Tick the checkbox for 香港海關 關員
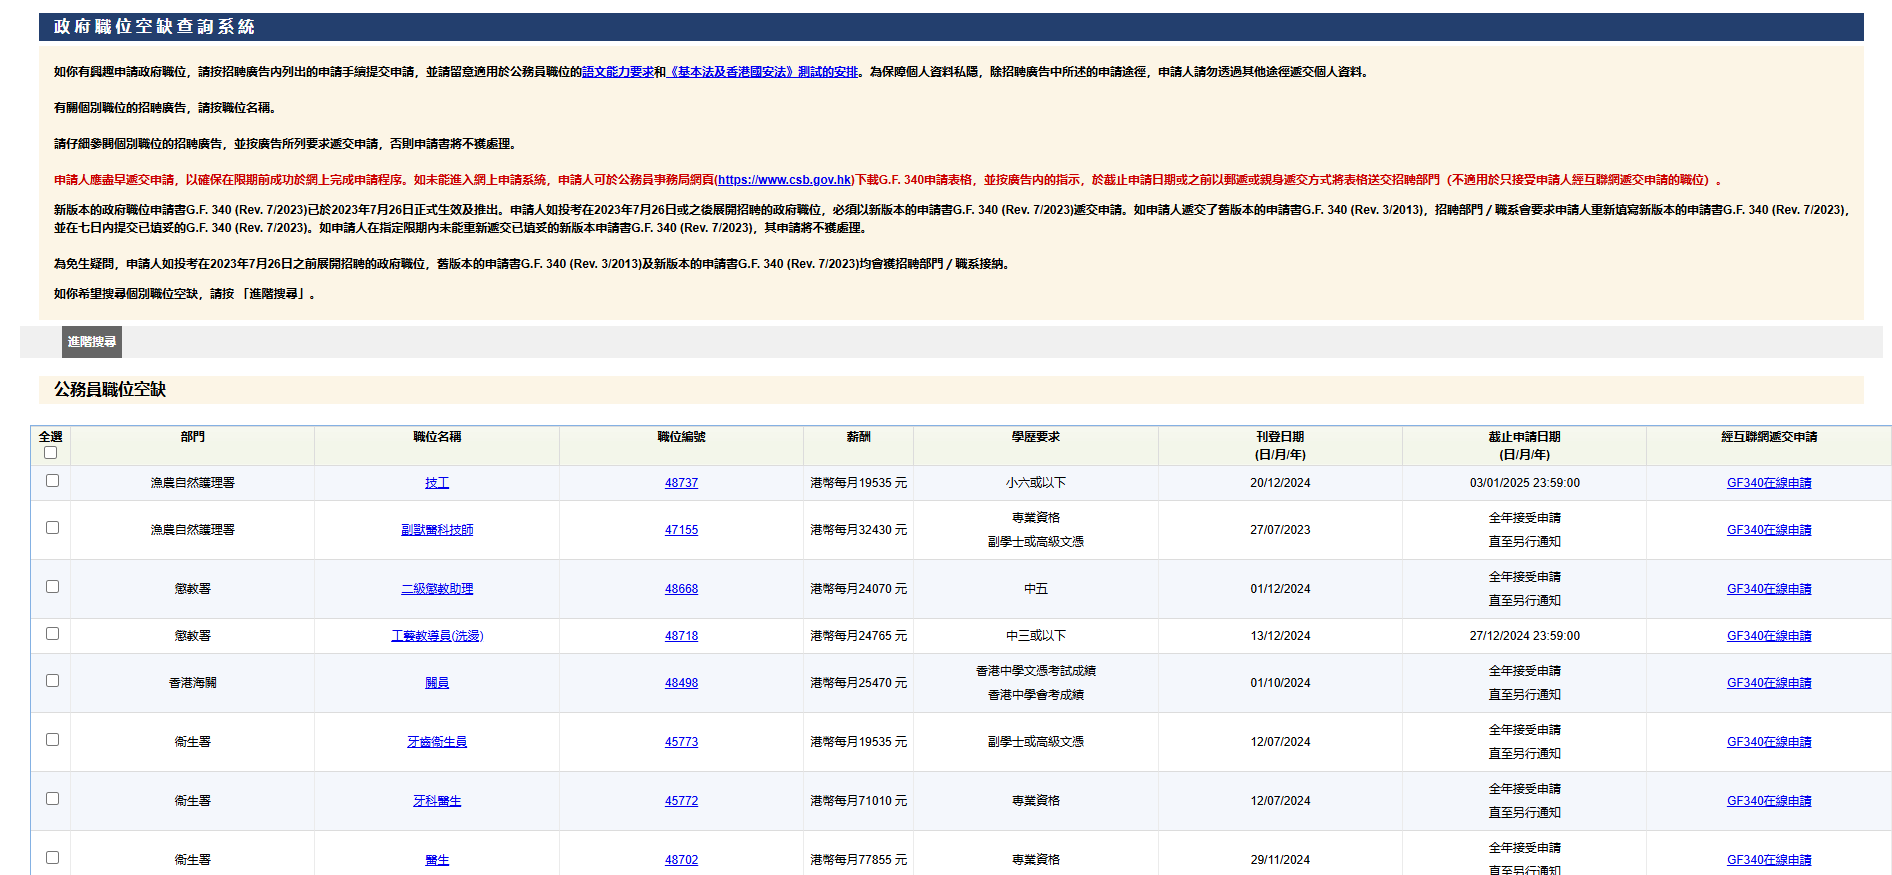Viewport: 1892px width, 875px height. coord(52,681)
